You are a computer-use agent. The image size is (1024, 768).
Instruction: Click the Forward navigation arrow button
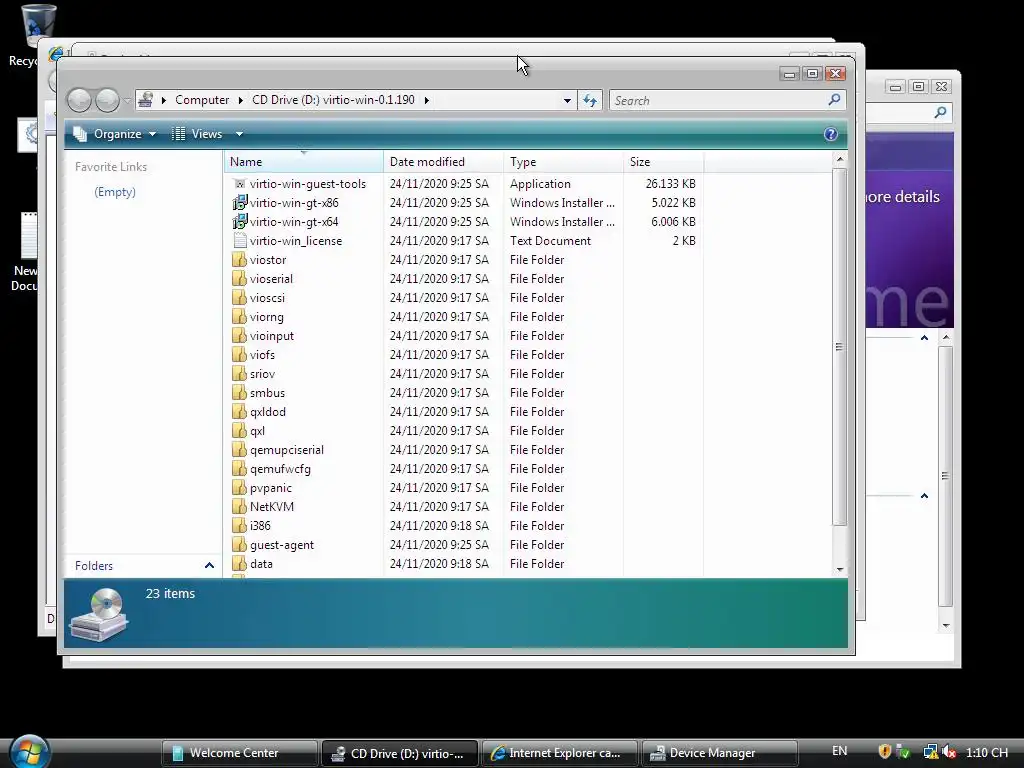pos(107,100)
